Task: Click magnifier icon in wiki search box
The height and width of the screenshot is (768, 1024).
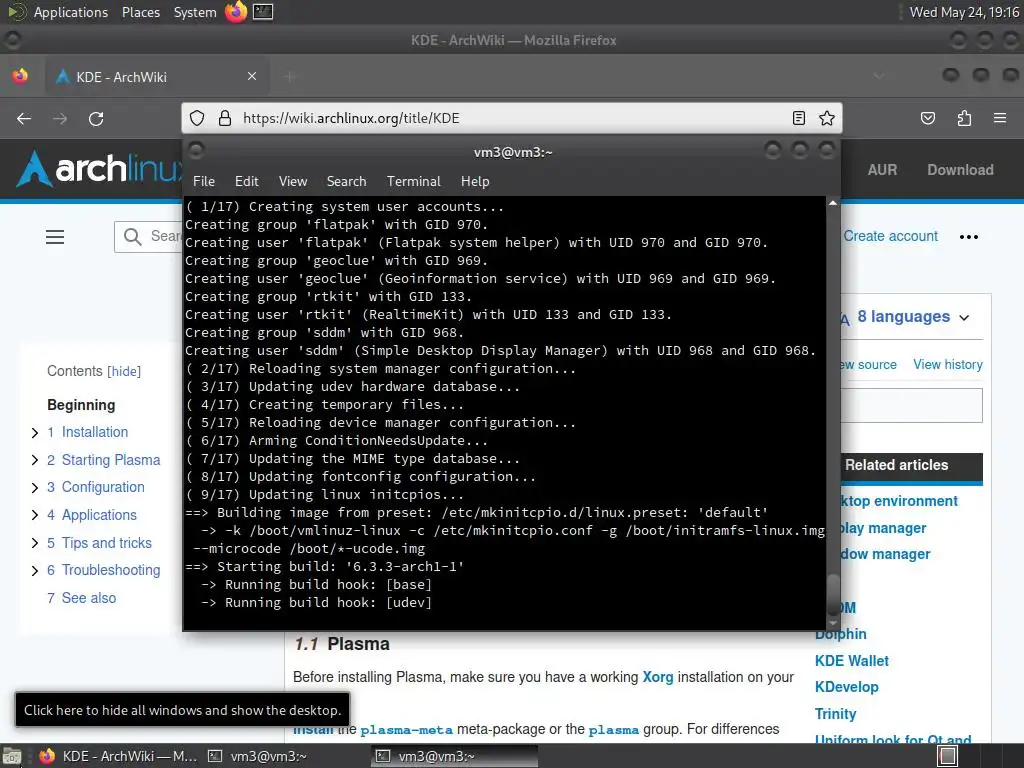Action: [133, 236]
